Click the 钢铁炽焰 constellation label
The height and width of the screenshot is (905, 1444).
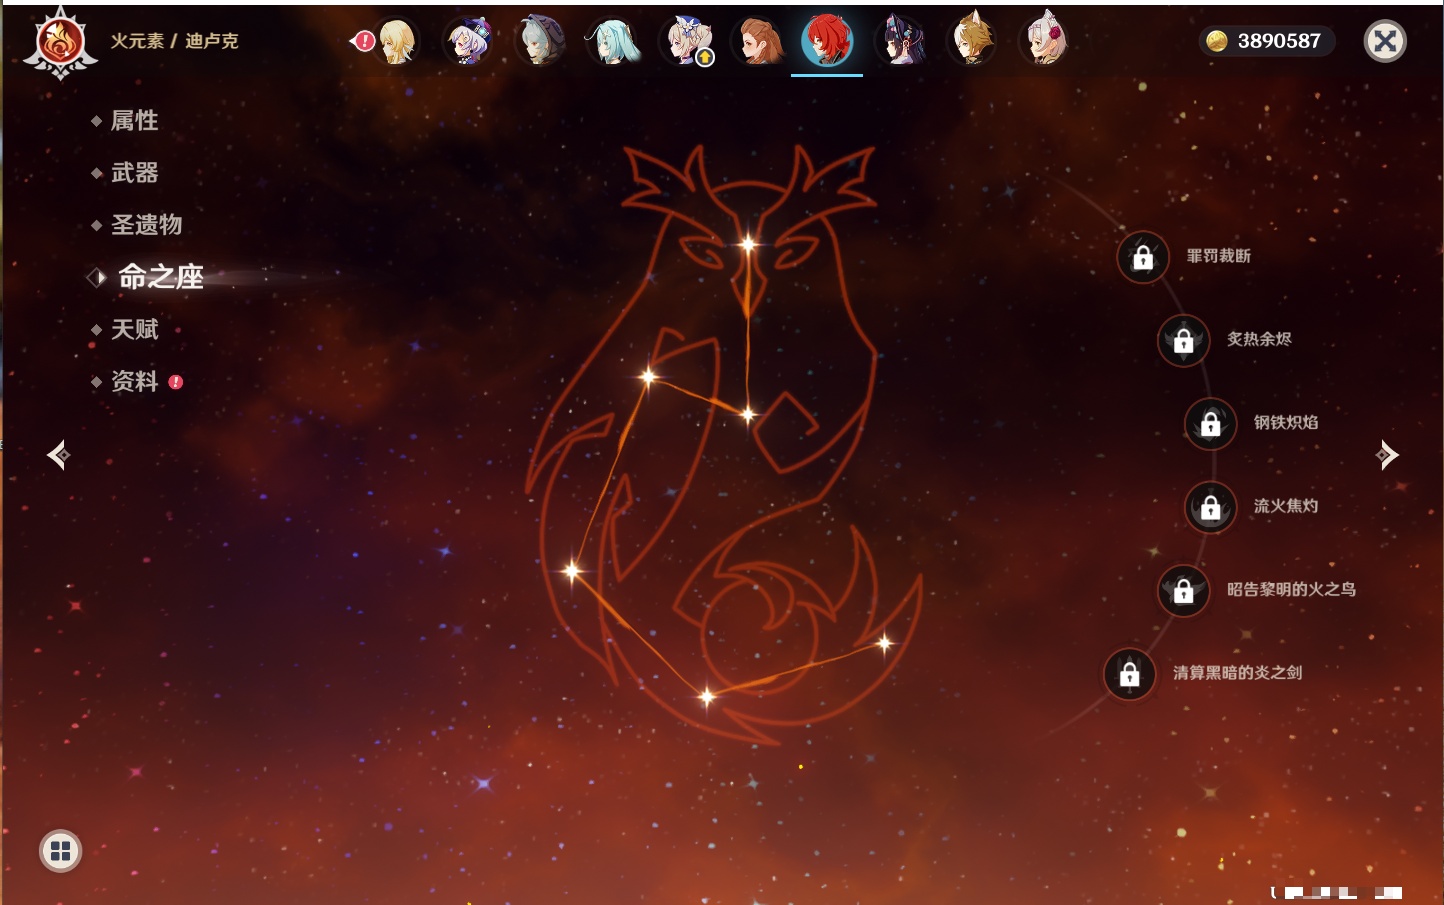click(1286, 422)
